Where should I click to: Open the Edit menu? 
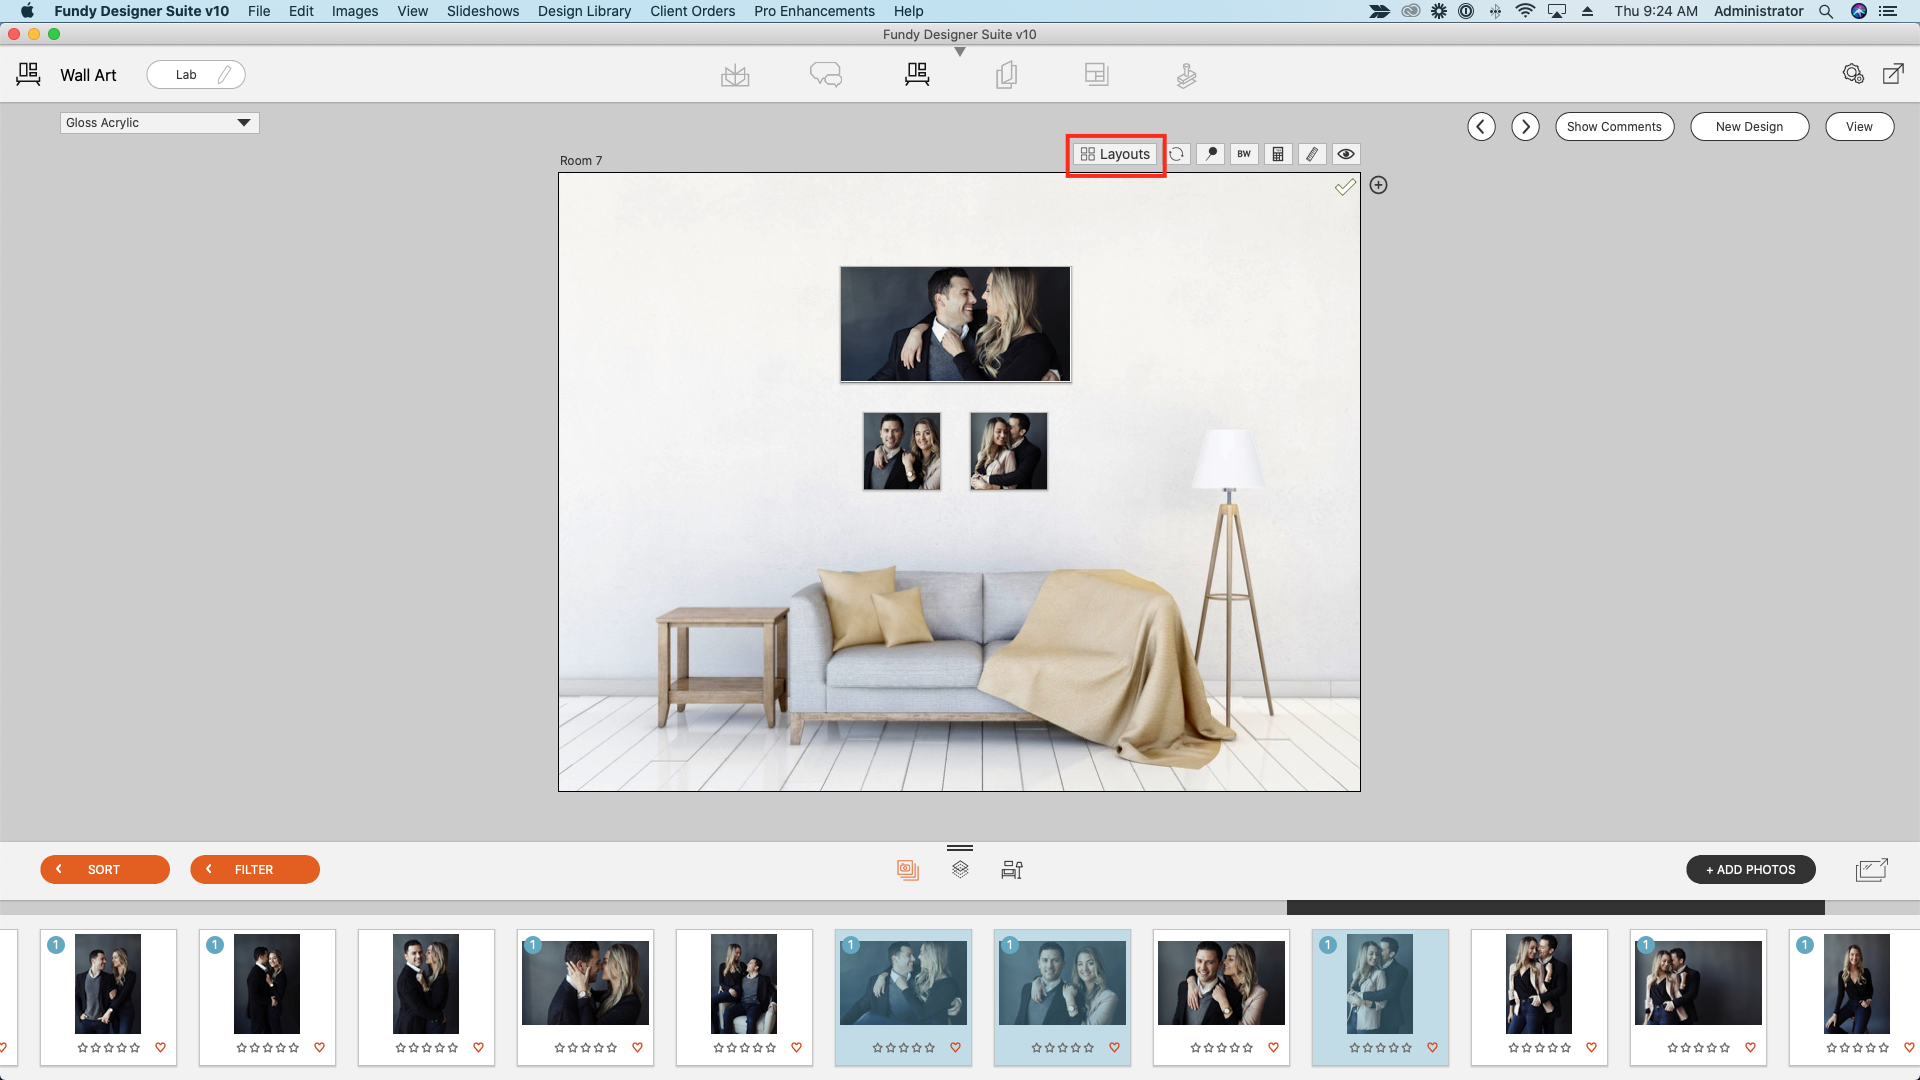point(301,11)
